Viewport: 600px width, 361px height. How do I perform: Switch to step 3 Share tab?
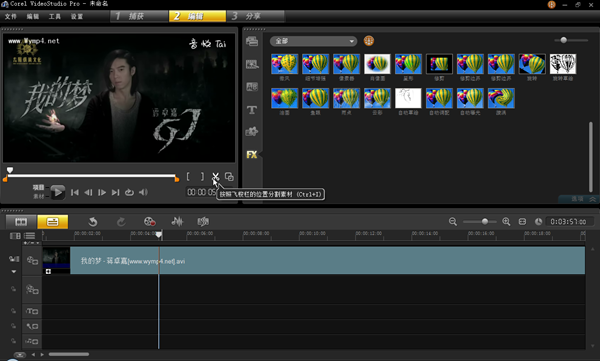click(256, 16)
